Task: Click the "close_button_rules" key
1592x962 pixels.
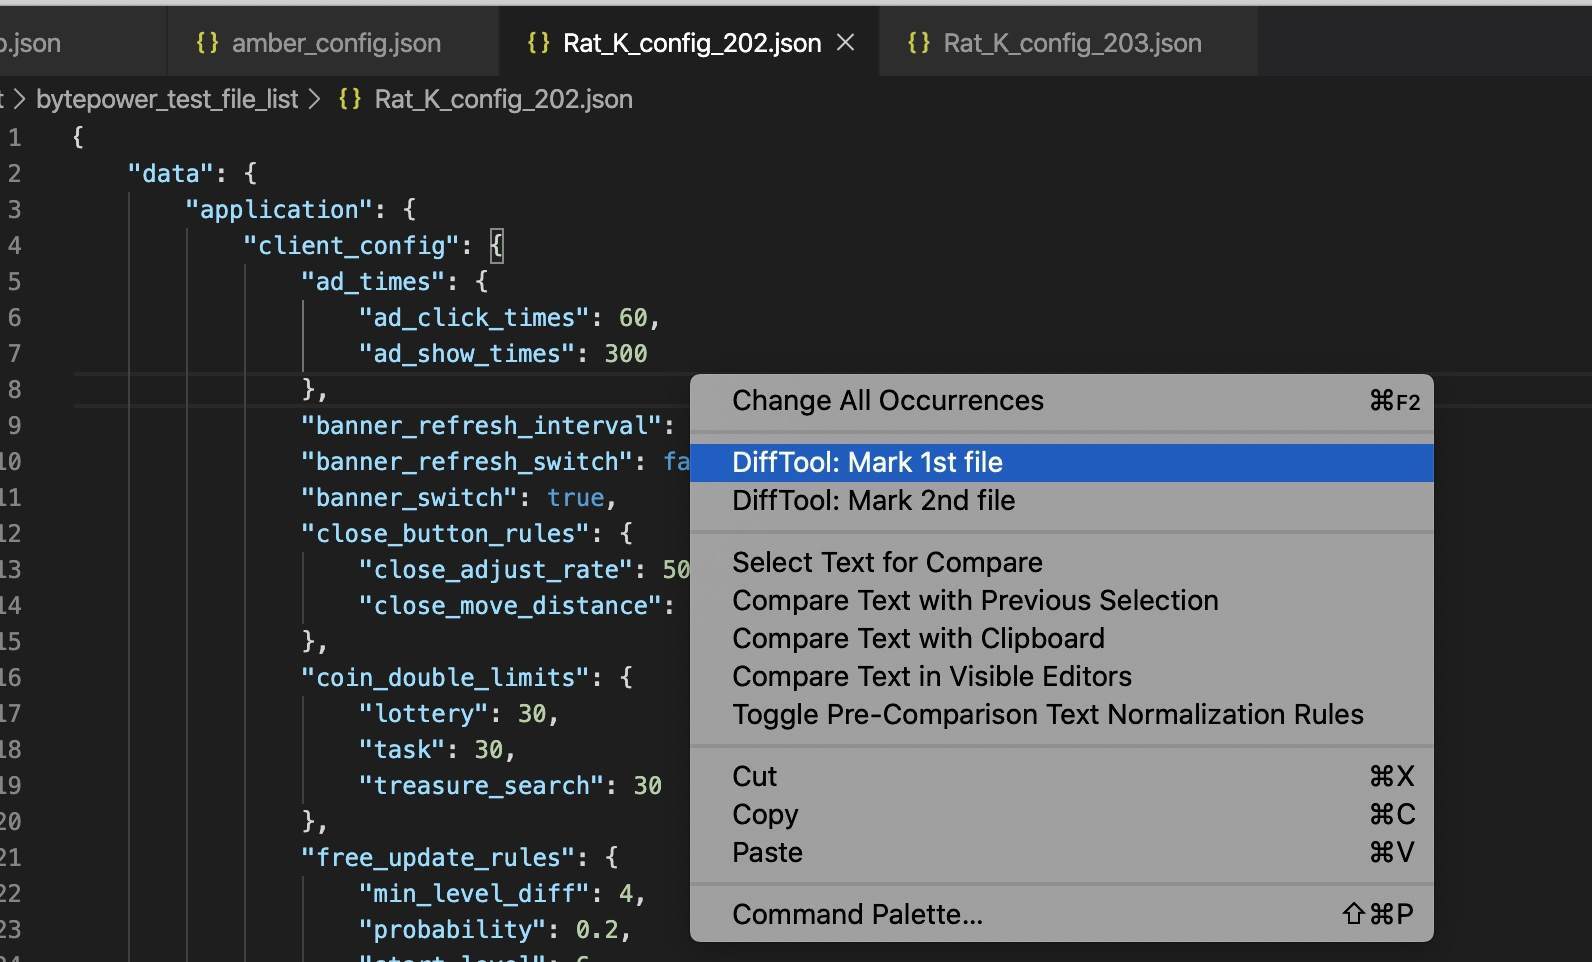Action: point(446,533)
